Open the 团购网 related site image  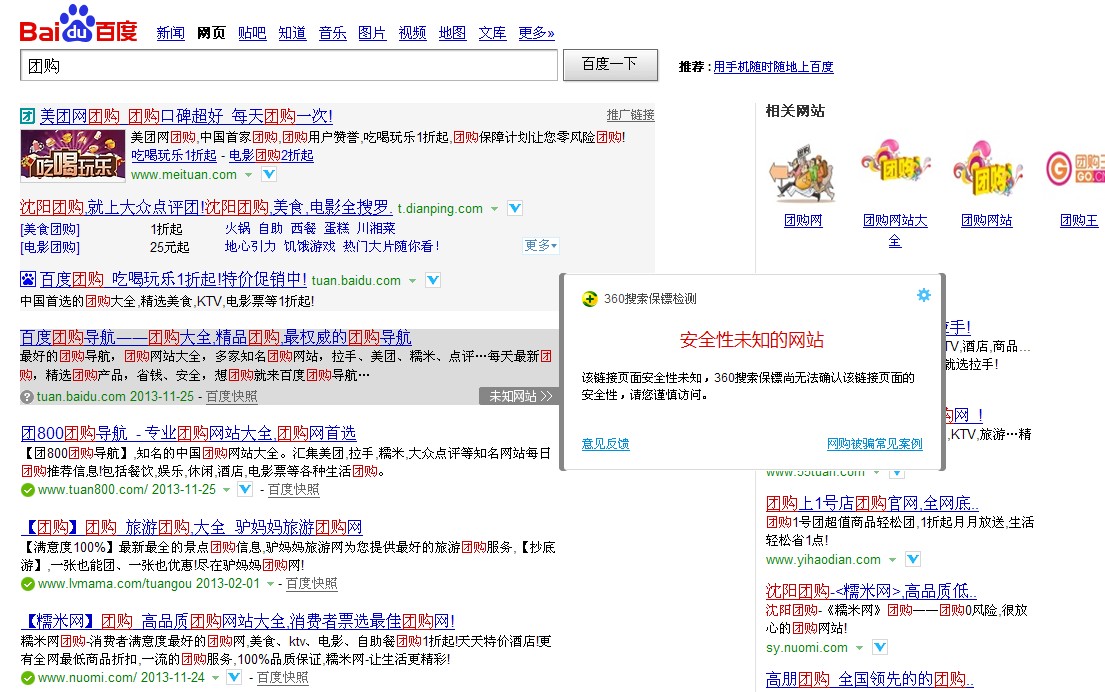point(803,171)
